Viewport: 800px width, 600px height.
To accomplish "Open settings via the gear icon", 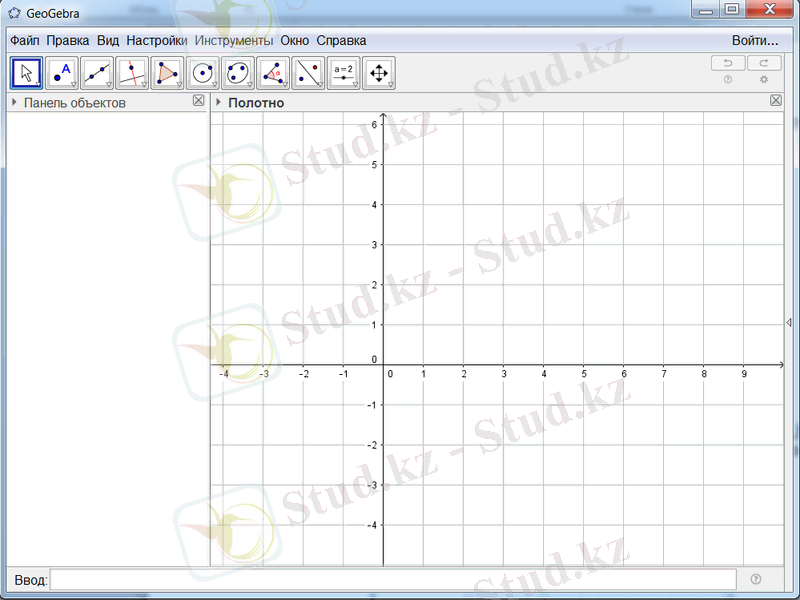I will point(764,80).
